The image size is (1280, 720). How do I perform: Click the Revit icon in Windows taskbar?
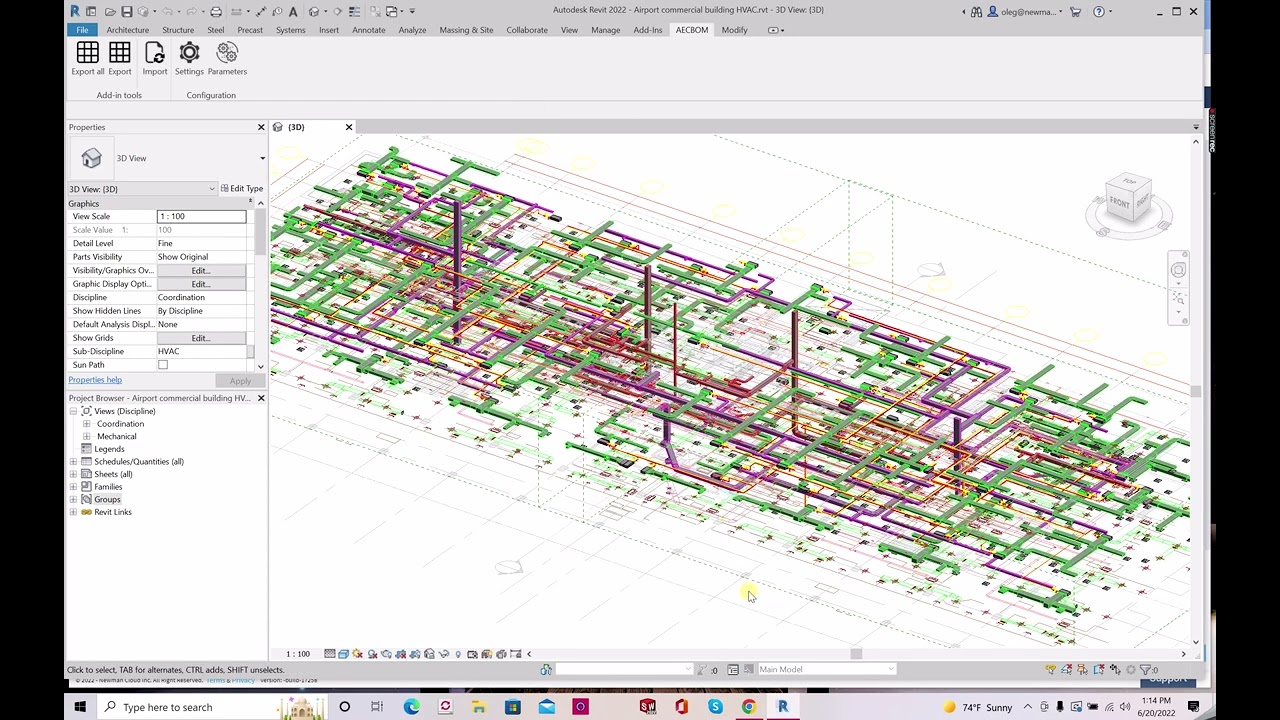pyautogui.click(x=782, y=707)
